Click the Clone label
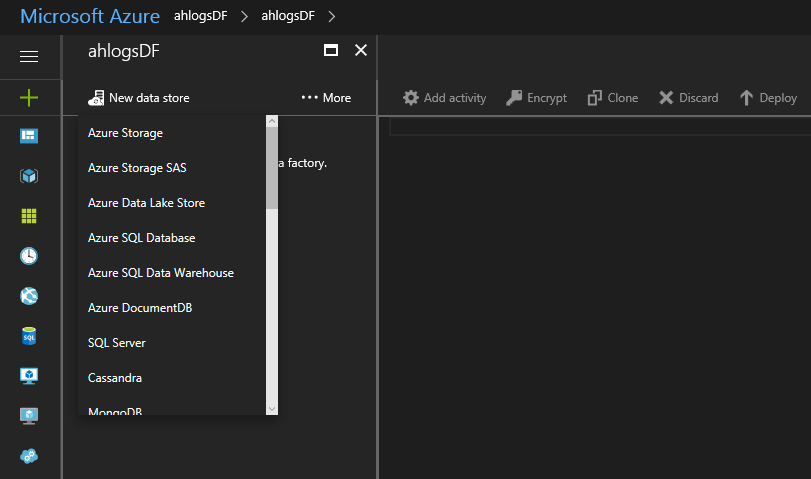This screenshot has width=811, height=479. click(x=623, y=98)
